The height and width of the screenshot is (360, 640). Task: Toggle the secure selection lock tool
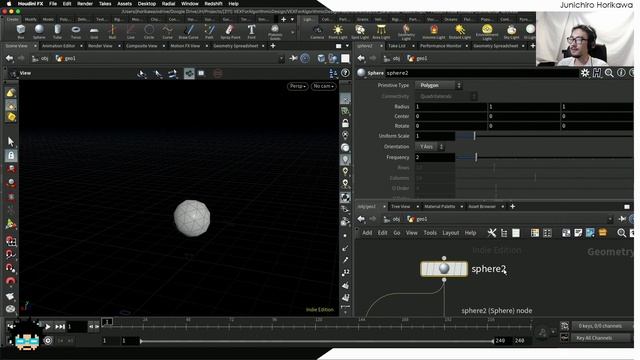[11, 155]
